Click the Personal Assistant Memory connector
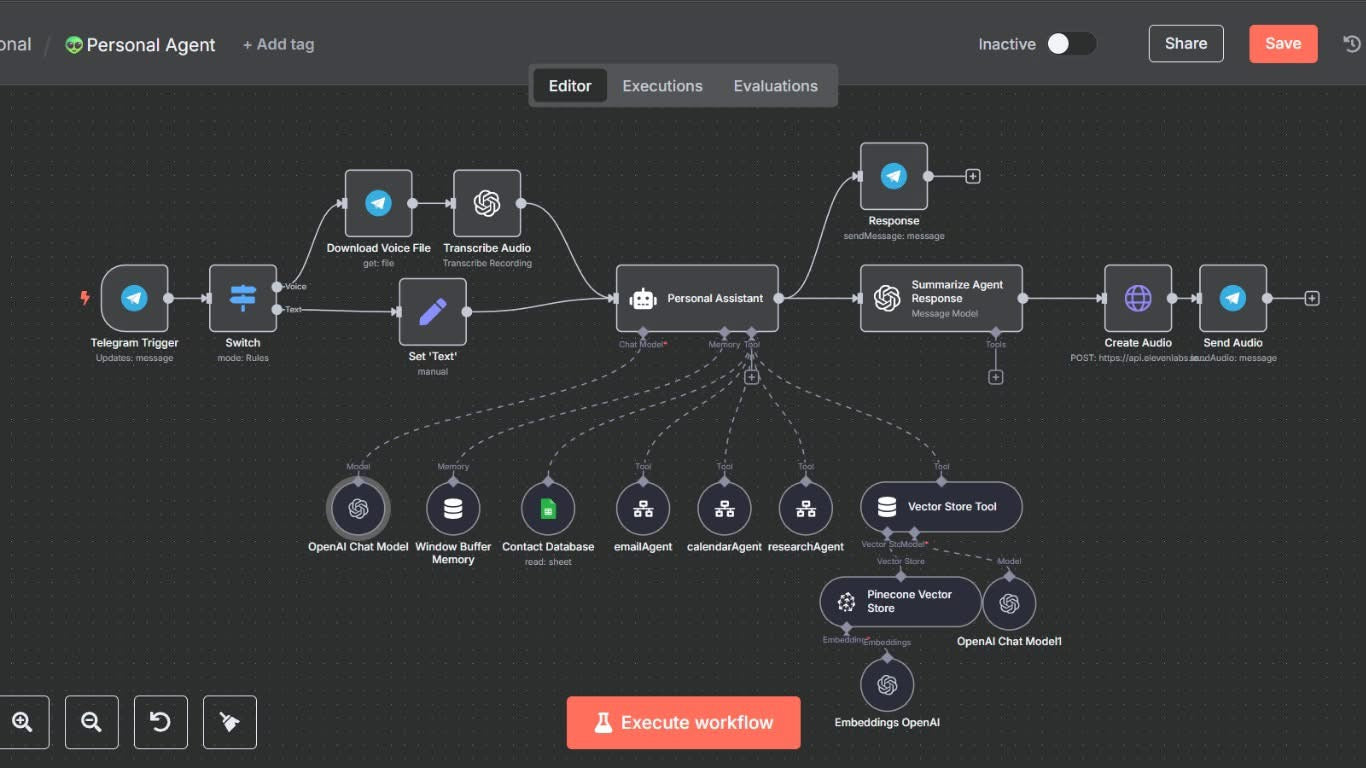The image size is (1366, 768). coord(724,332)
